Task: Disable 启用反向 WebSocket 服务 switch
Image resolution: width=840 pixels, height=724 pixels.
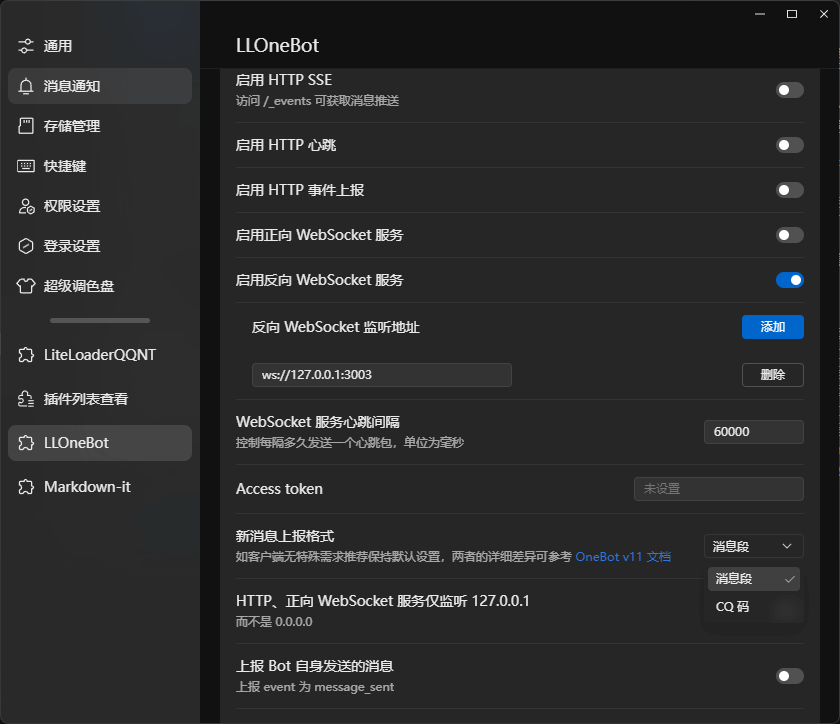Action: point(790,280)
